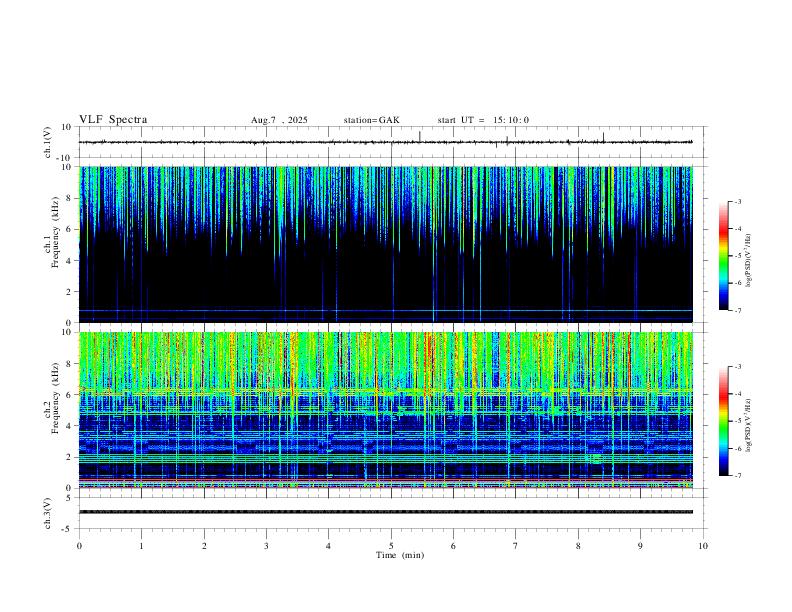Click the "2" kHz tick on ch.1 frequency axis
The image size is (792, 612).
tap(70, 292)
